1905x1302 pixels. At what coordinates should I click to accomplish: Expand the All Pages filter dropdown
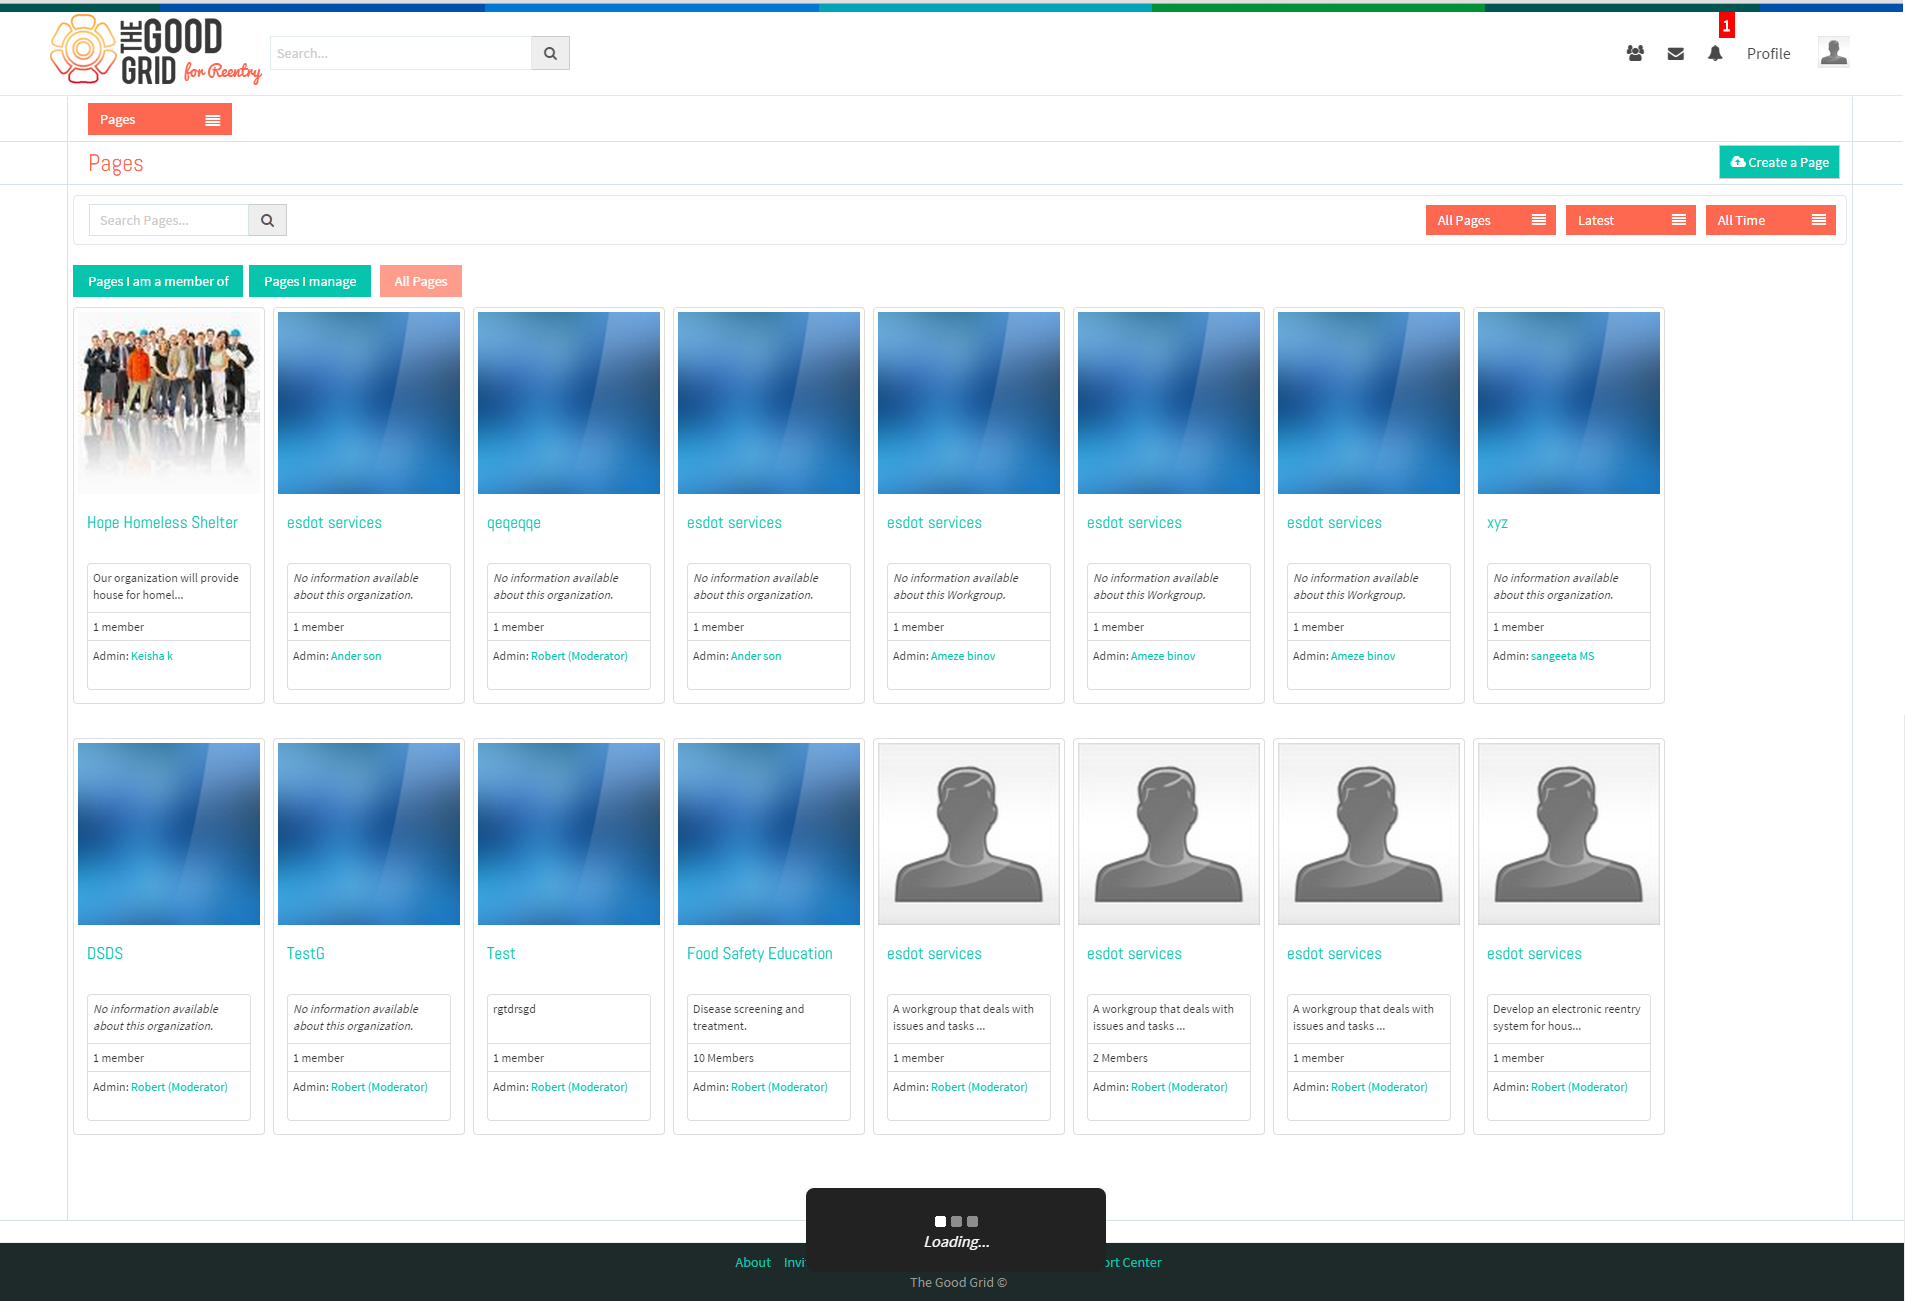point(1490,220)
